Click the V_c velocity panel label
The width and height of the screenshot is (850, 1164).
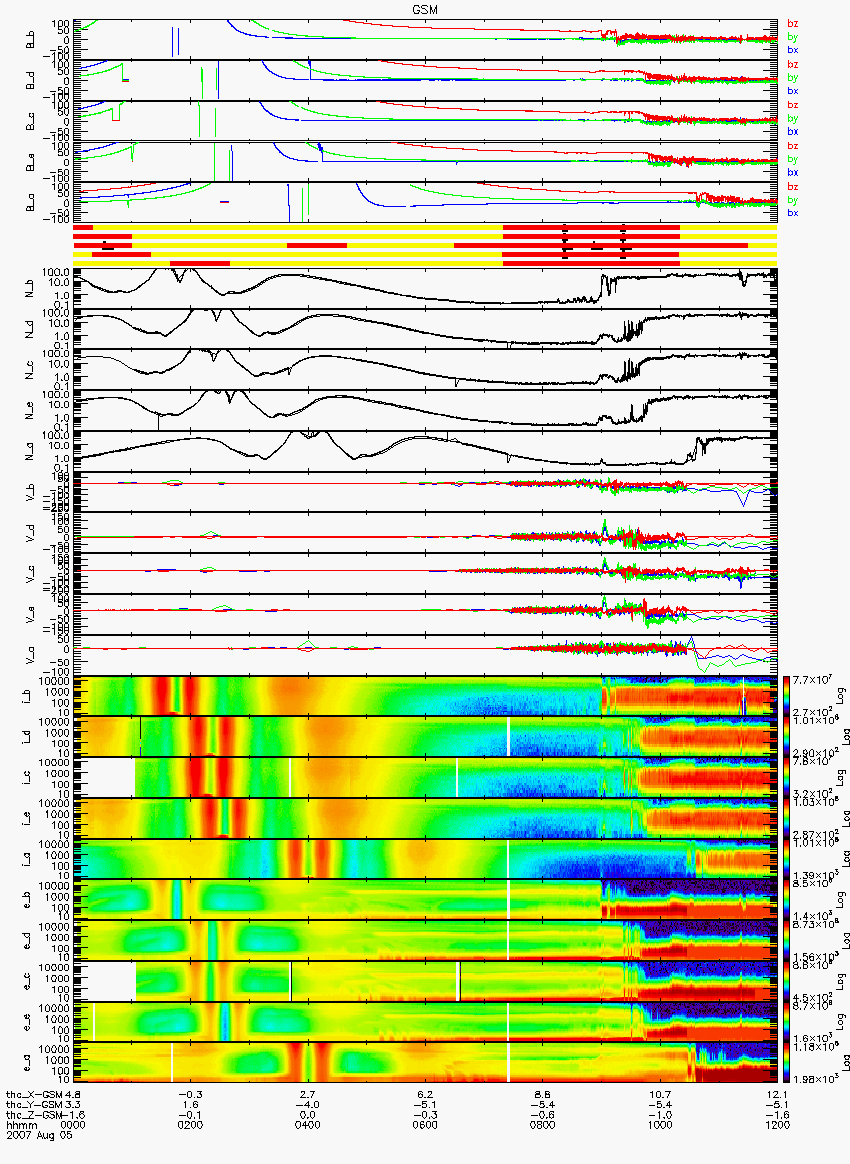[x=30, y=573]
